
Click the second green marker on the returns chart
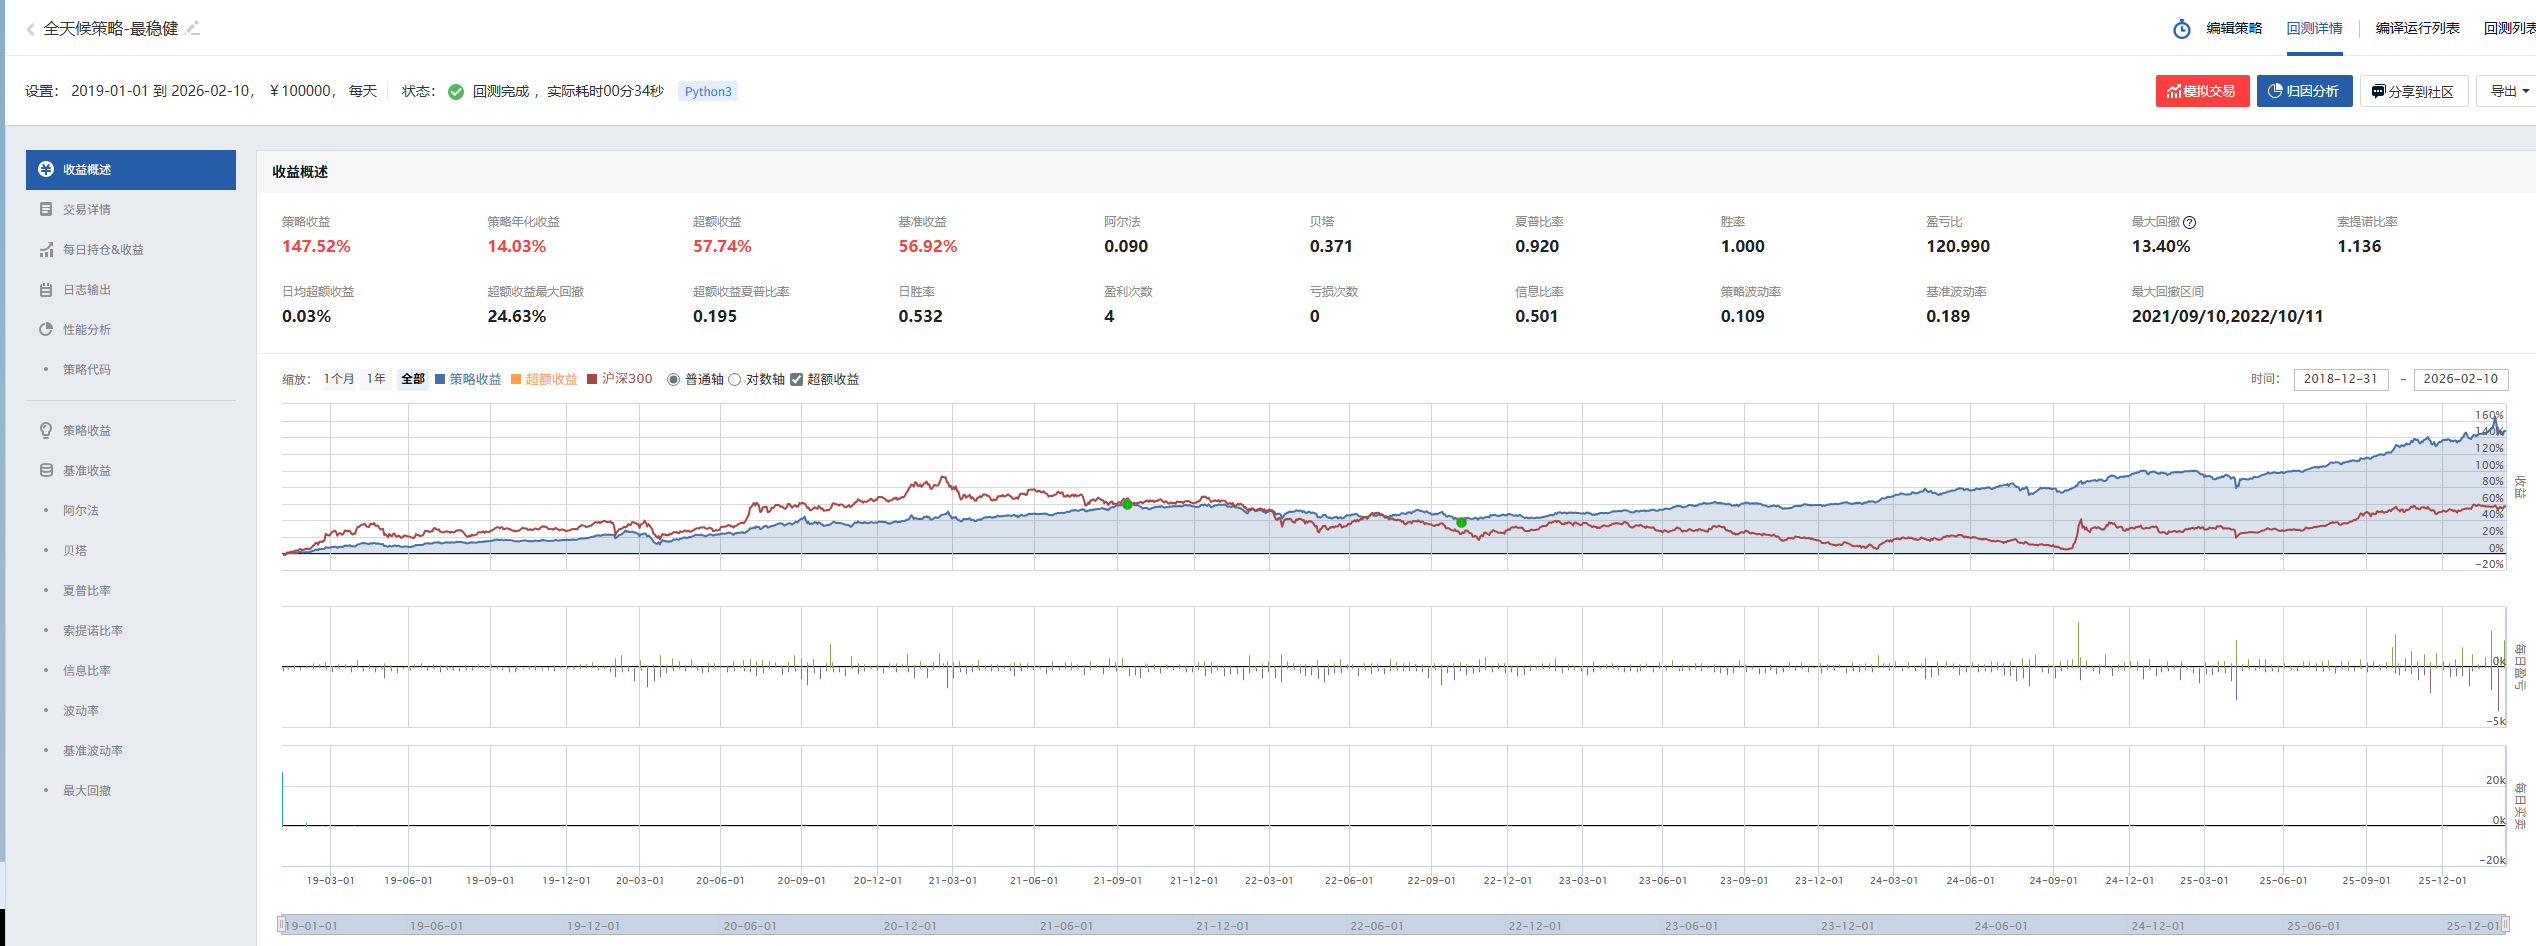(x=1461, y=523)
